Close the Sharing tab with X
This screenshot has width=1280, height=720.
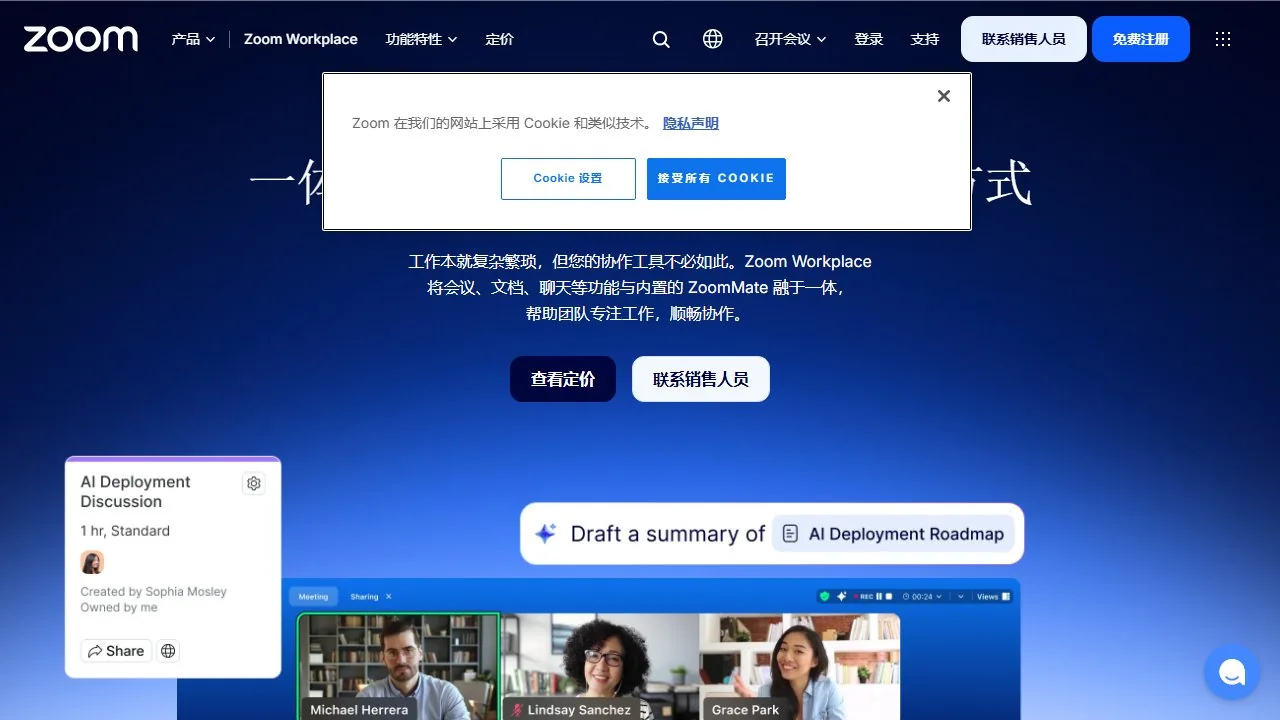(389, 597)
